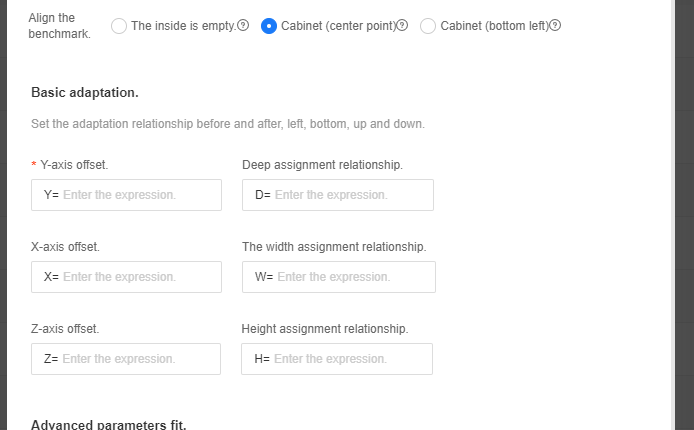Select 'Cabinet (center point)' radio option
Viewport: 694px width, 430px height.
point(269,26)
